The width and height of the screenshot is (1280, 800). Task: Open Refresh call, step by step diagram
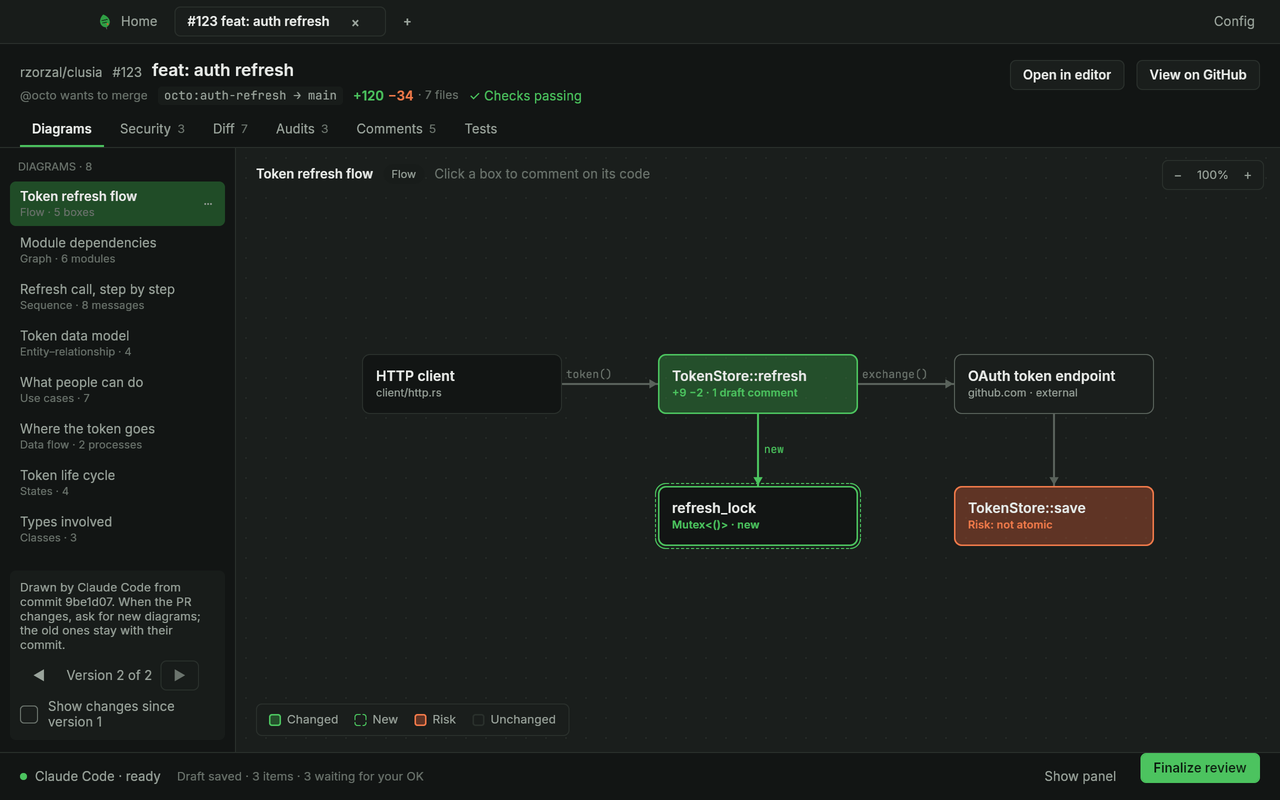point(117,297)
